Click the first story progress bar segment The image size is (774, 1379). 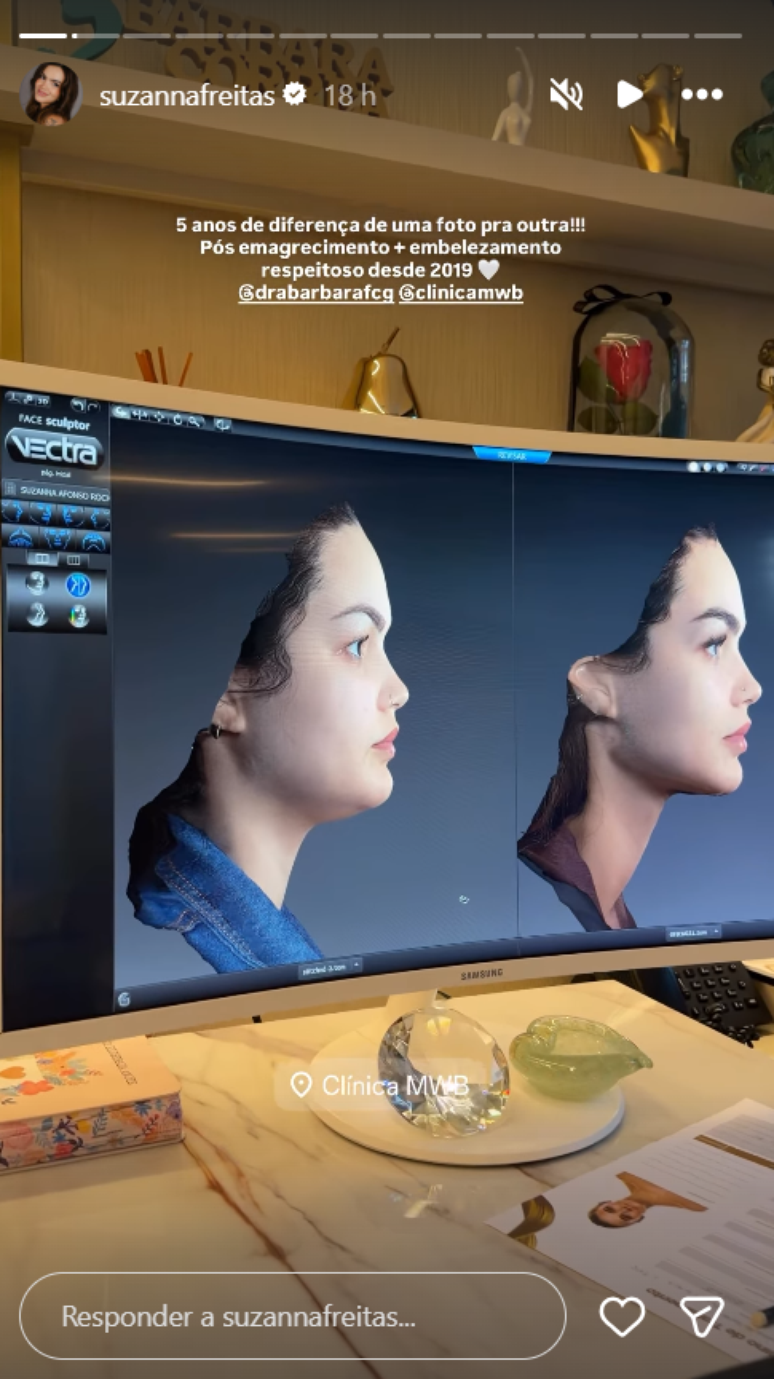[43, 36]
